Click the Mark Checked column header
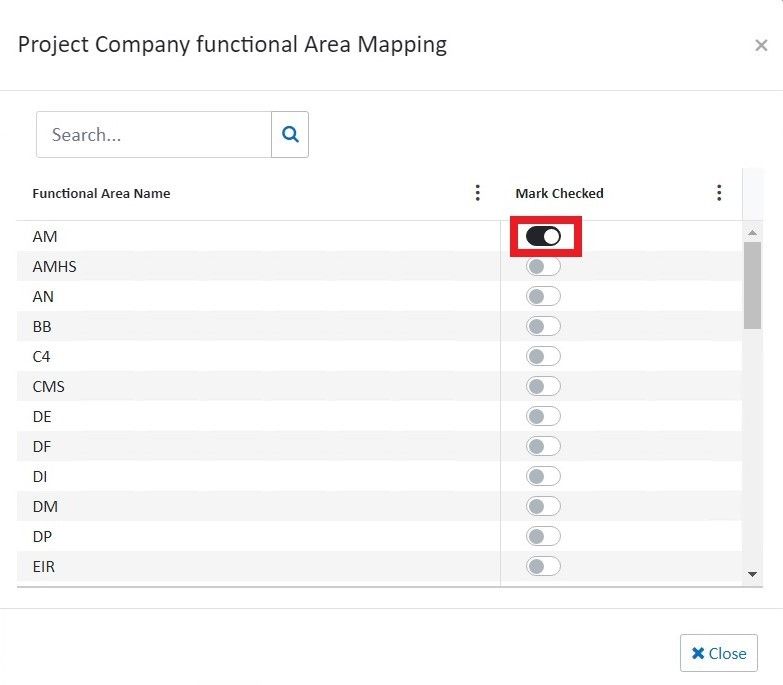 coord(559,194)
